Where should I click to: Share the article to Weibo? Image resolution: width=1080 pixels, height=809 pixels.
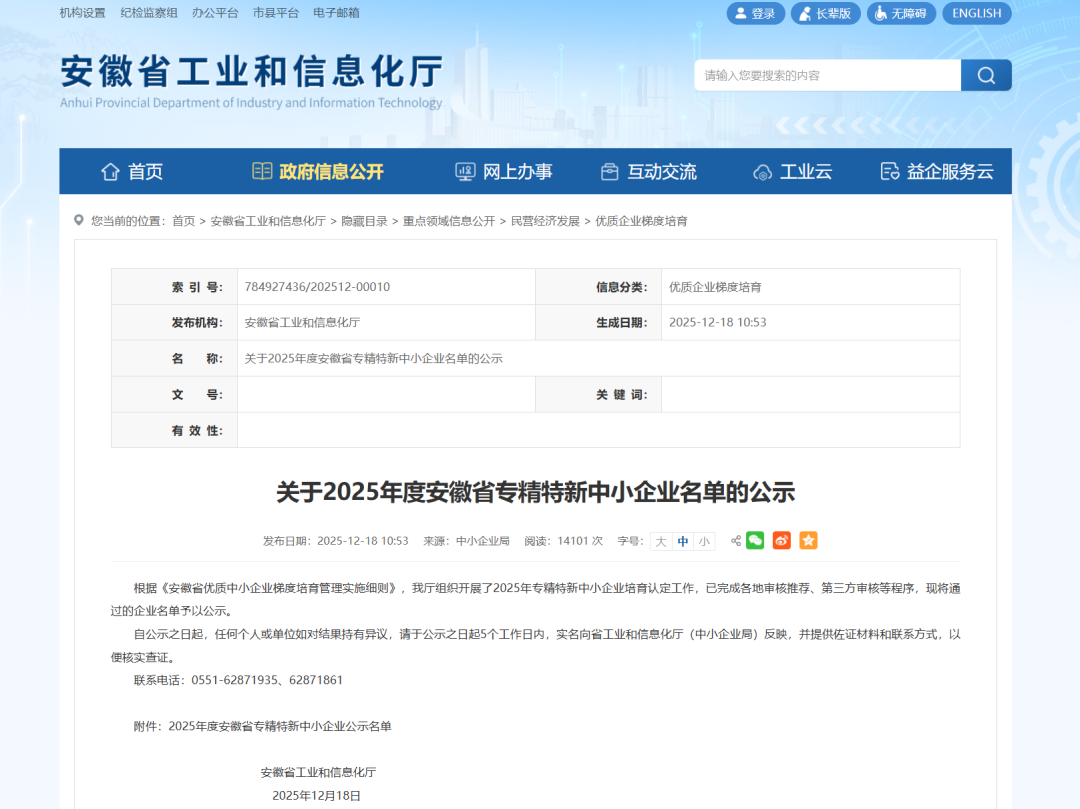tap(782, 540)
